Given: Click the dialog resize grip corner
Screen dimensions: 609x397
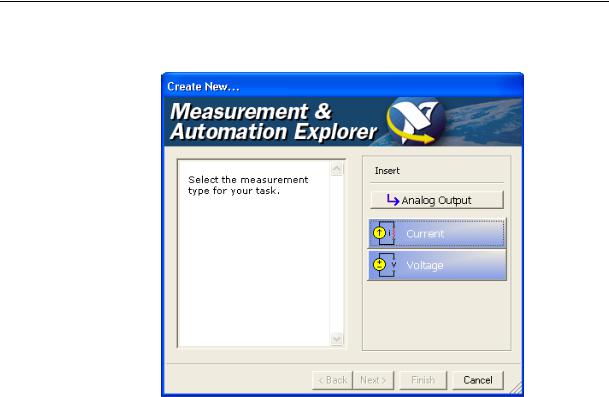Looking at the screenshot, I should [x=516, y=388].
